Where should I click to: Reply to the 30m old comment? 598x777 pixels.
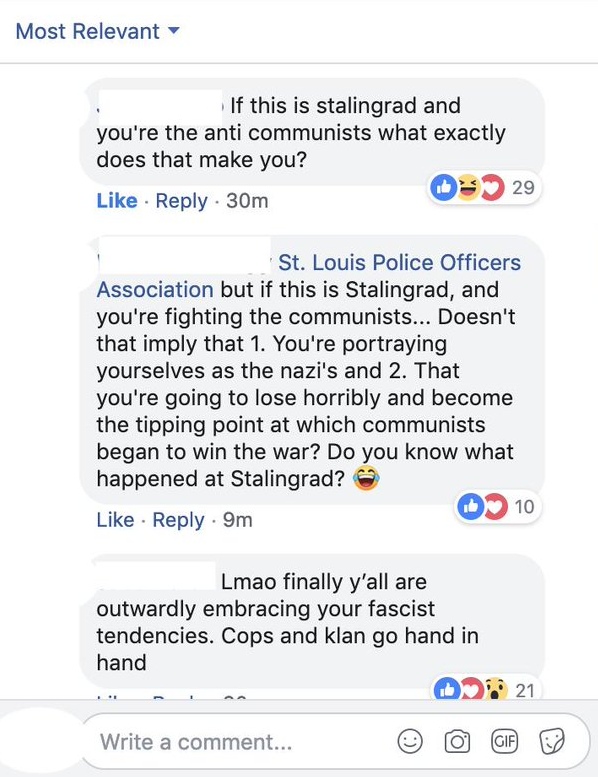pos(181,201)
